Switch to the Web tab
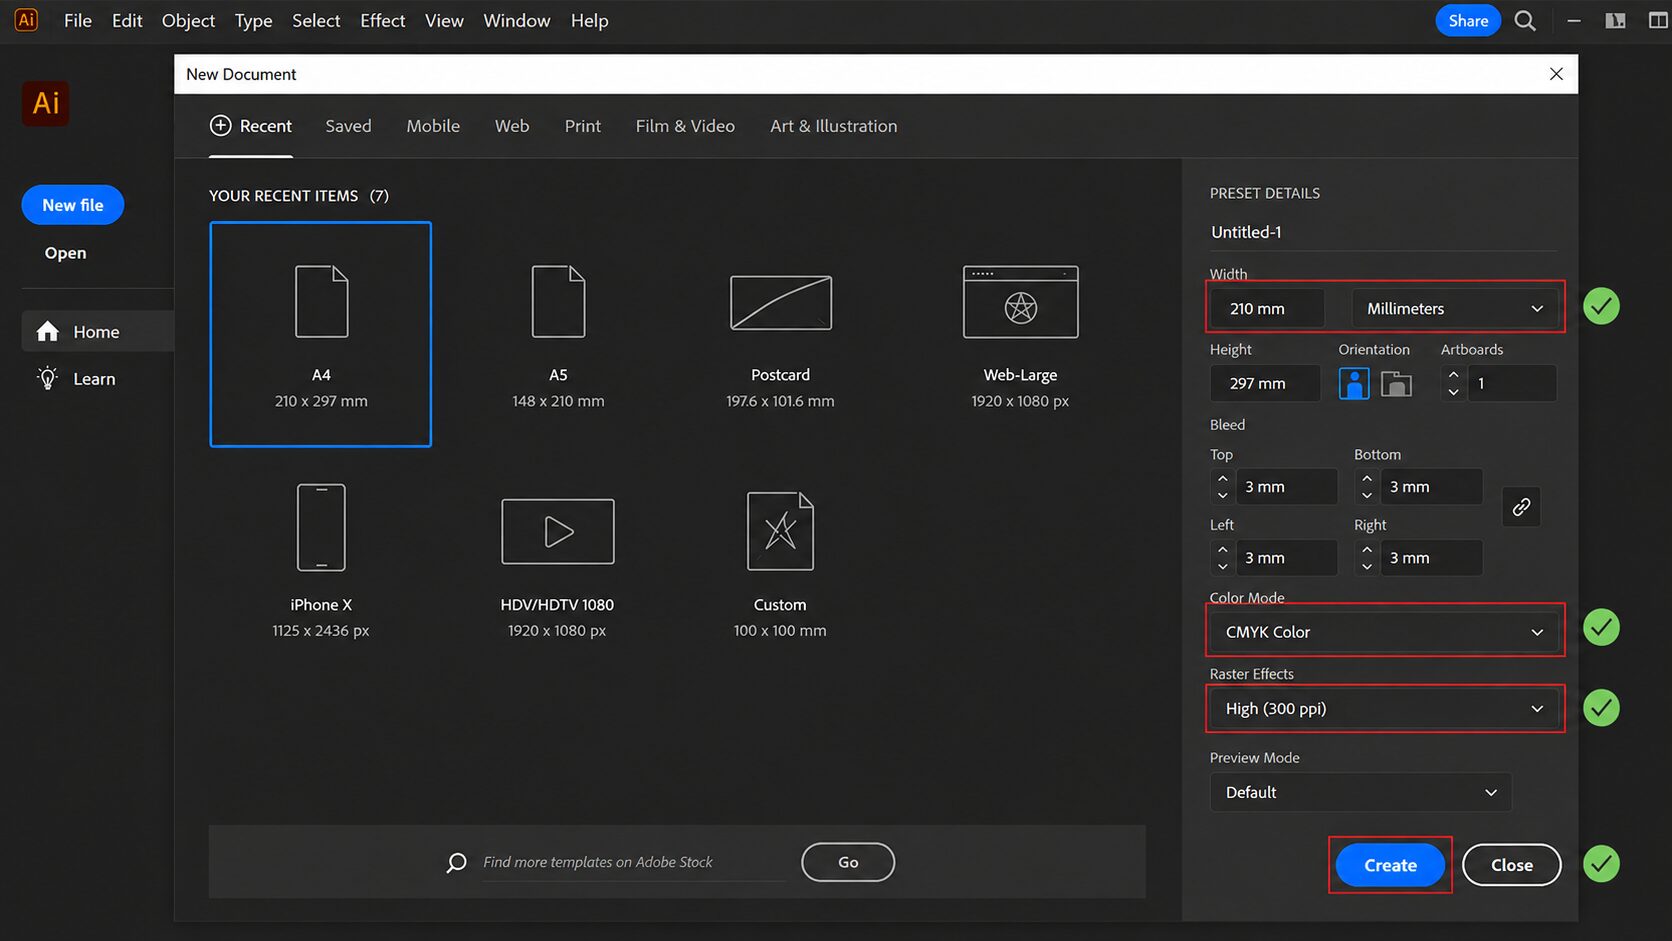Viewport: 1672px width, 941px height. (x=512, y=126)
